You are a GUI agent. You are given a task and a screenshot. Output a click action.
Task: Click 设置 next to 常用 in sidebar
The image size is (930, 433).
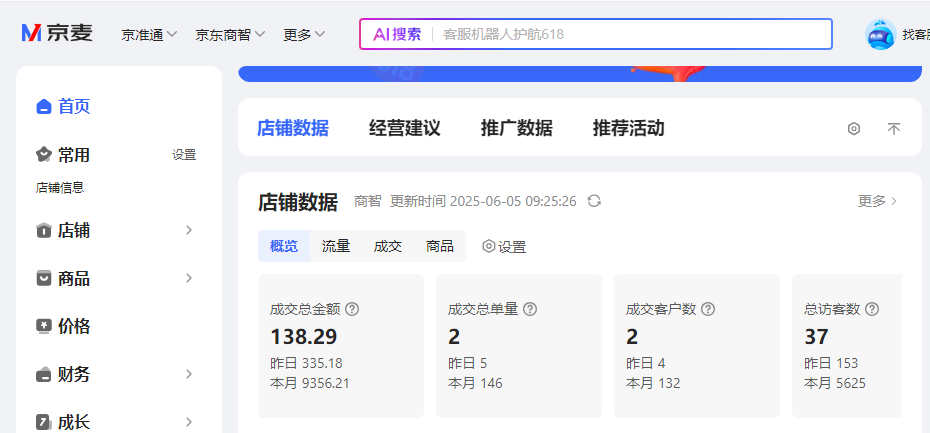coord(184,155)
